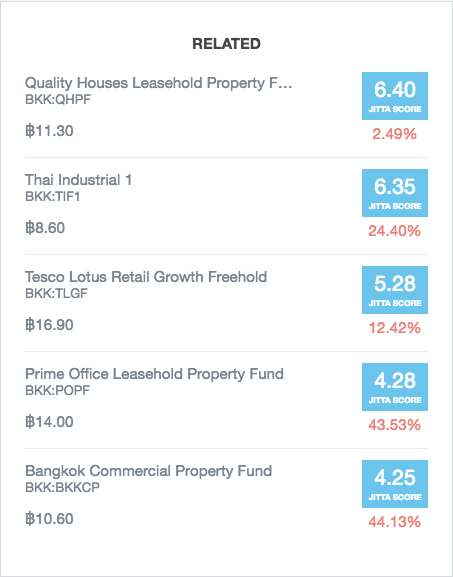Click the 5.28 Jitta Score badge
Screen dimensions: 453x577
click(395, 290)
